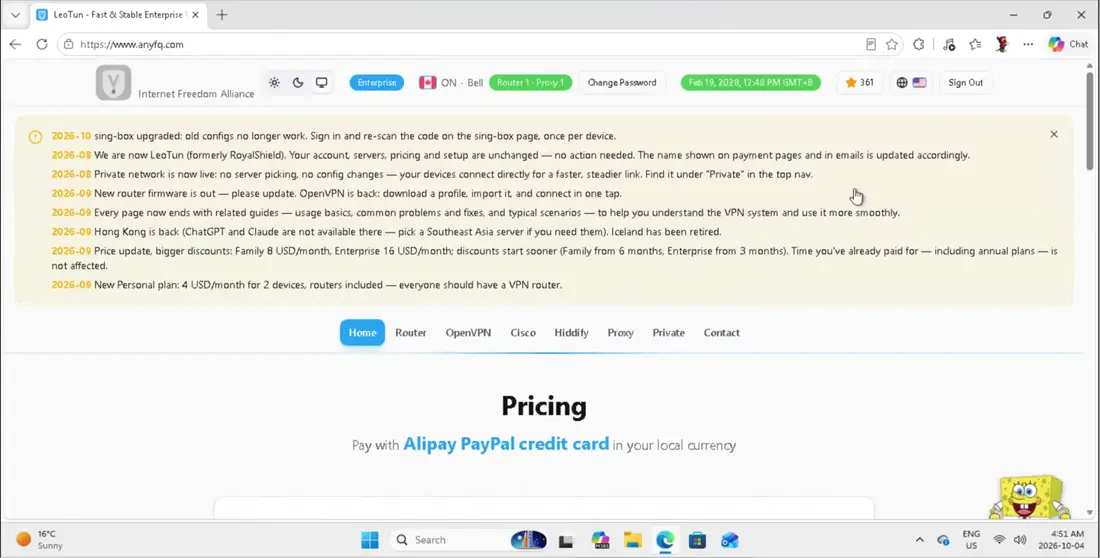The height and width of the screenshot is (558, 1100).
Task: Open Outlook from taskbar
Action: pos(730,540)
